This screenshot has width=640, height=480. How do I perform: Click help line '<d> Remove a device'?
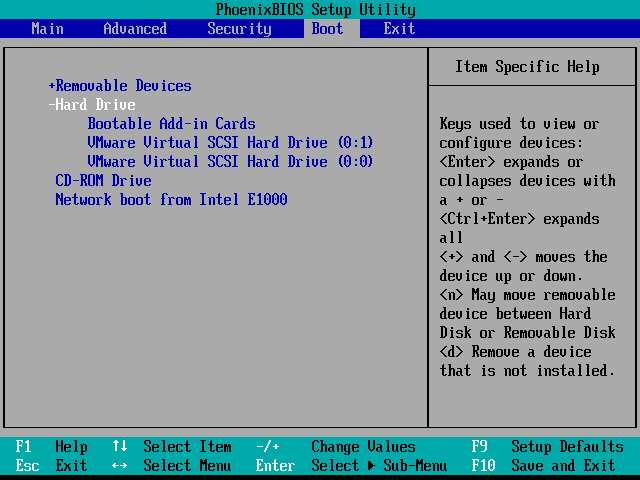pyautogui.click(x=515, y=352)
